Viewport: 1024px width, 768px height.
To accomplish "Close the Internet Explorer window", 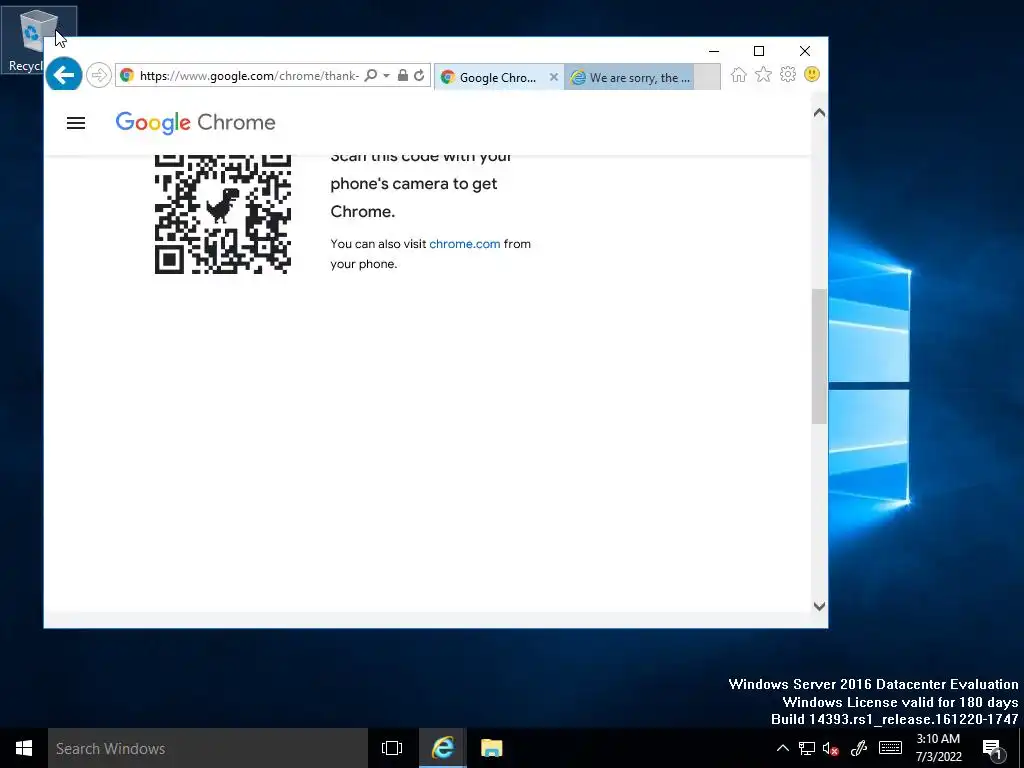I will (x=805, y=51).
